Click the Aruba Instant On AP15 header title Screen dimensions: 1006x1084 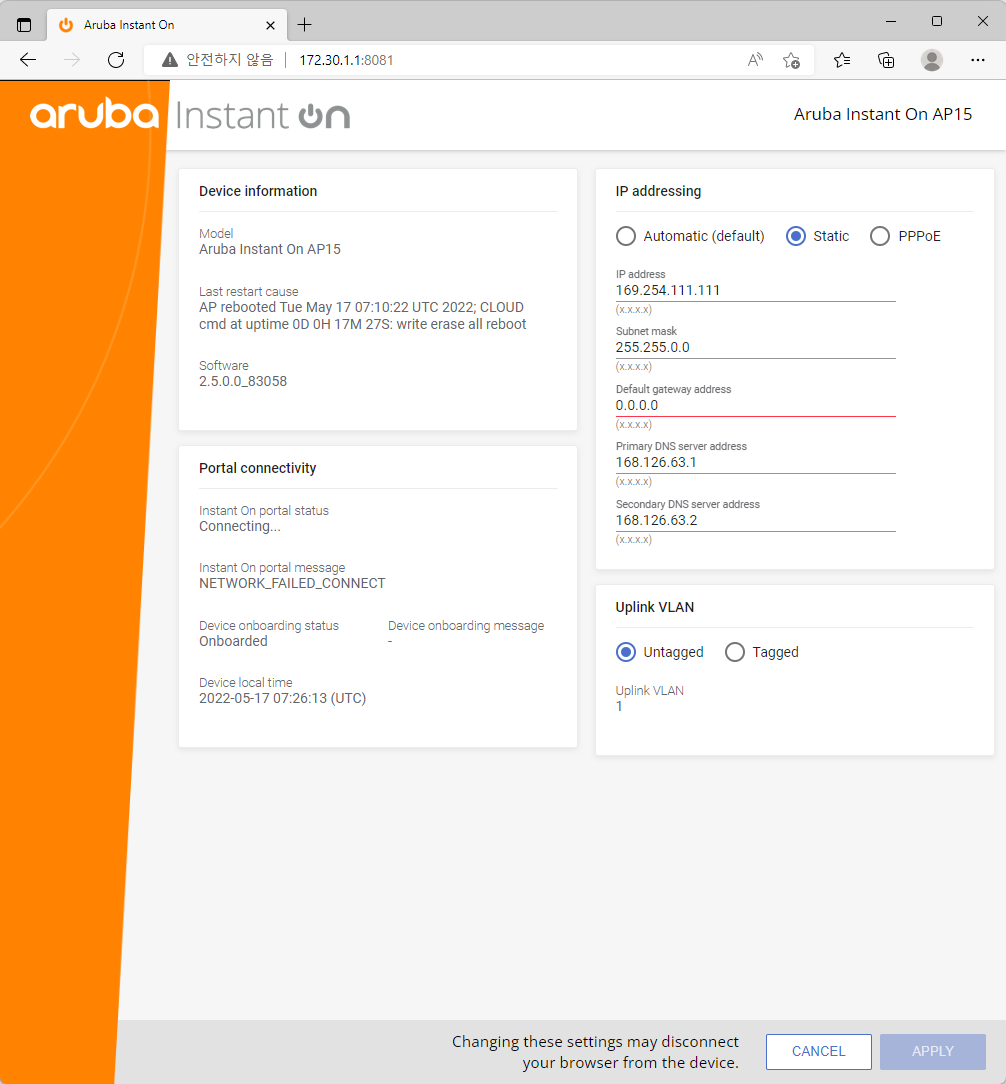[882, 114]
